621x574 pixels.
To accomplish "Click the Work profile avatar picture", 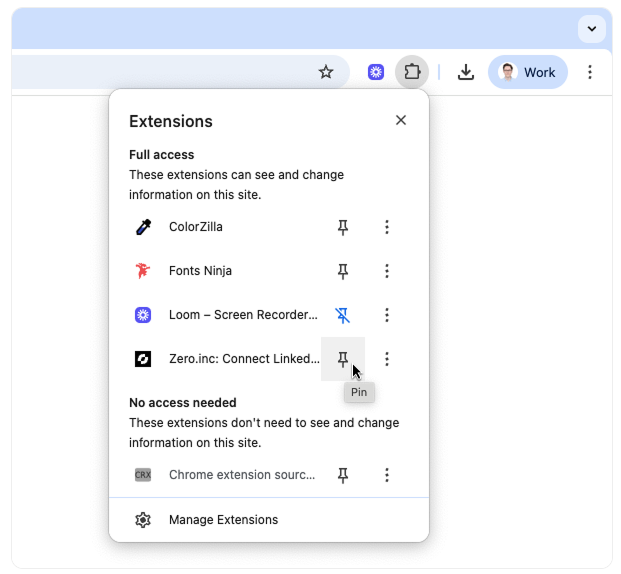I will 507,72.
